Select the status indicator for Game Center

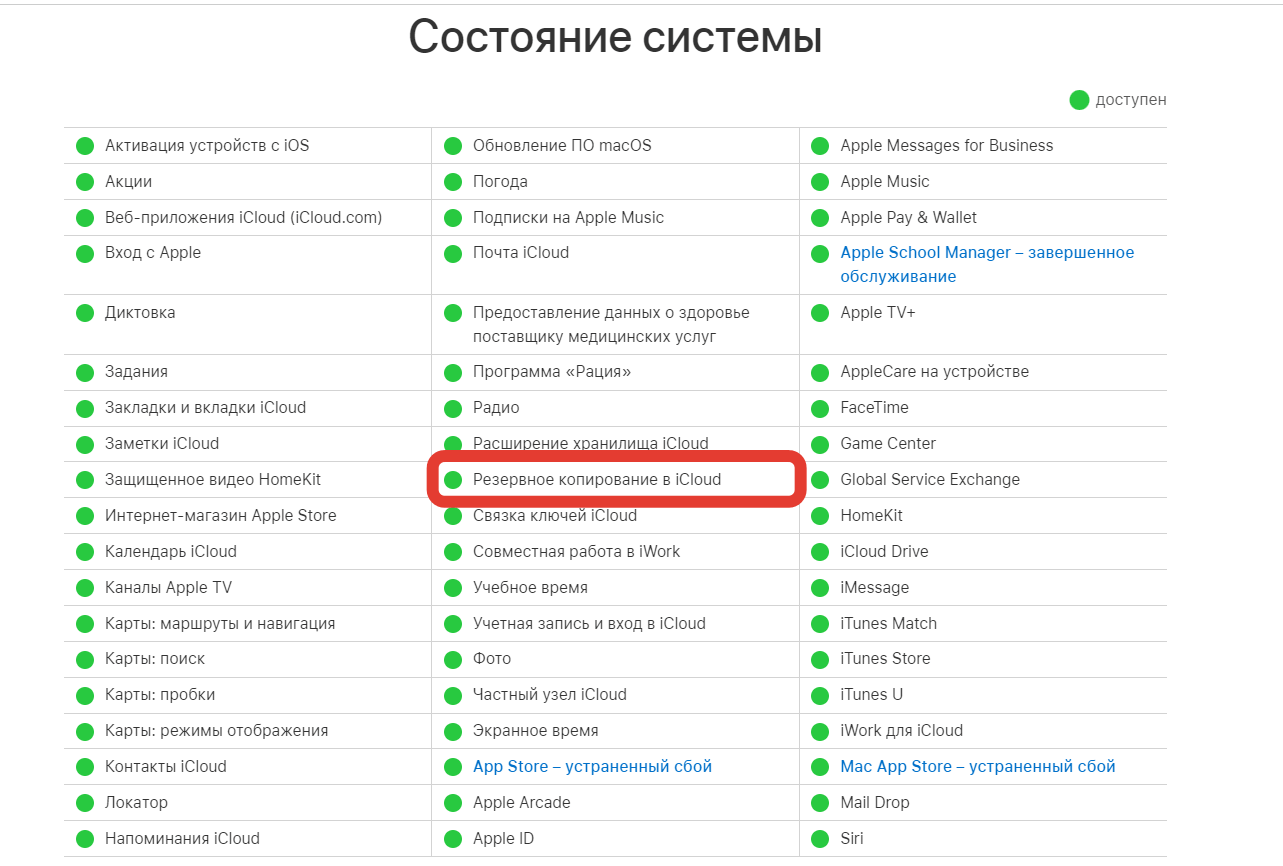pyautogui.click(x=821, y=444)
